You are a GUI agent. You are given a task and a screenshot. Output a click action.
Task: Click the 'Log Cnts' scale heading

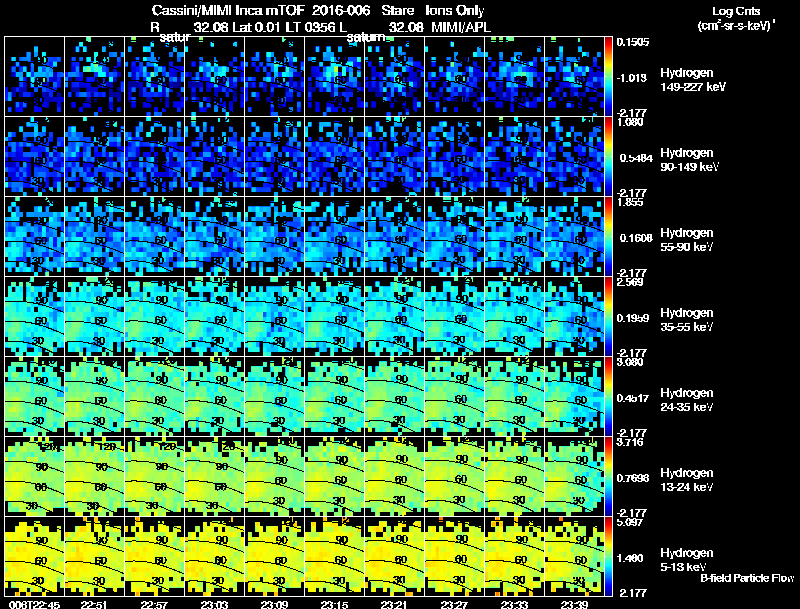[x=736, y=11]
